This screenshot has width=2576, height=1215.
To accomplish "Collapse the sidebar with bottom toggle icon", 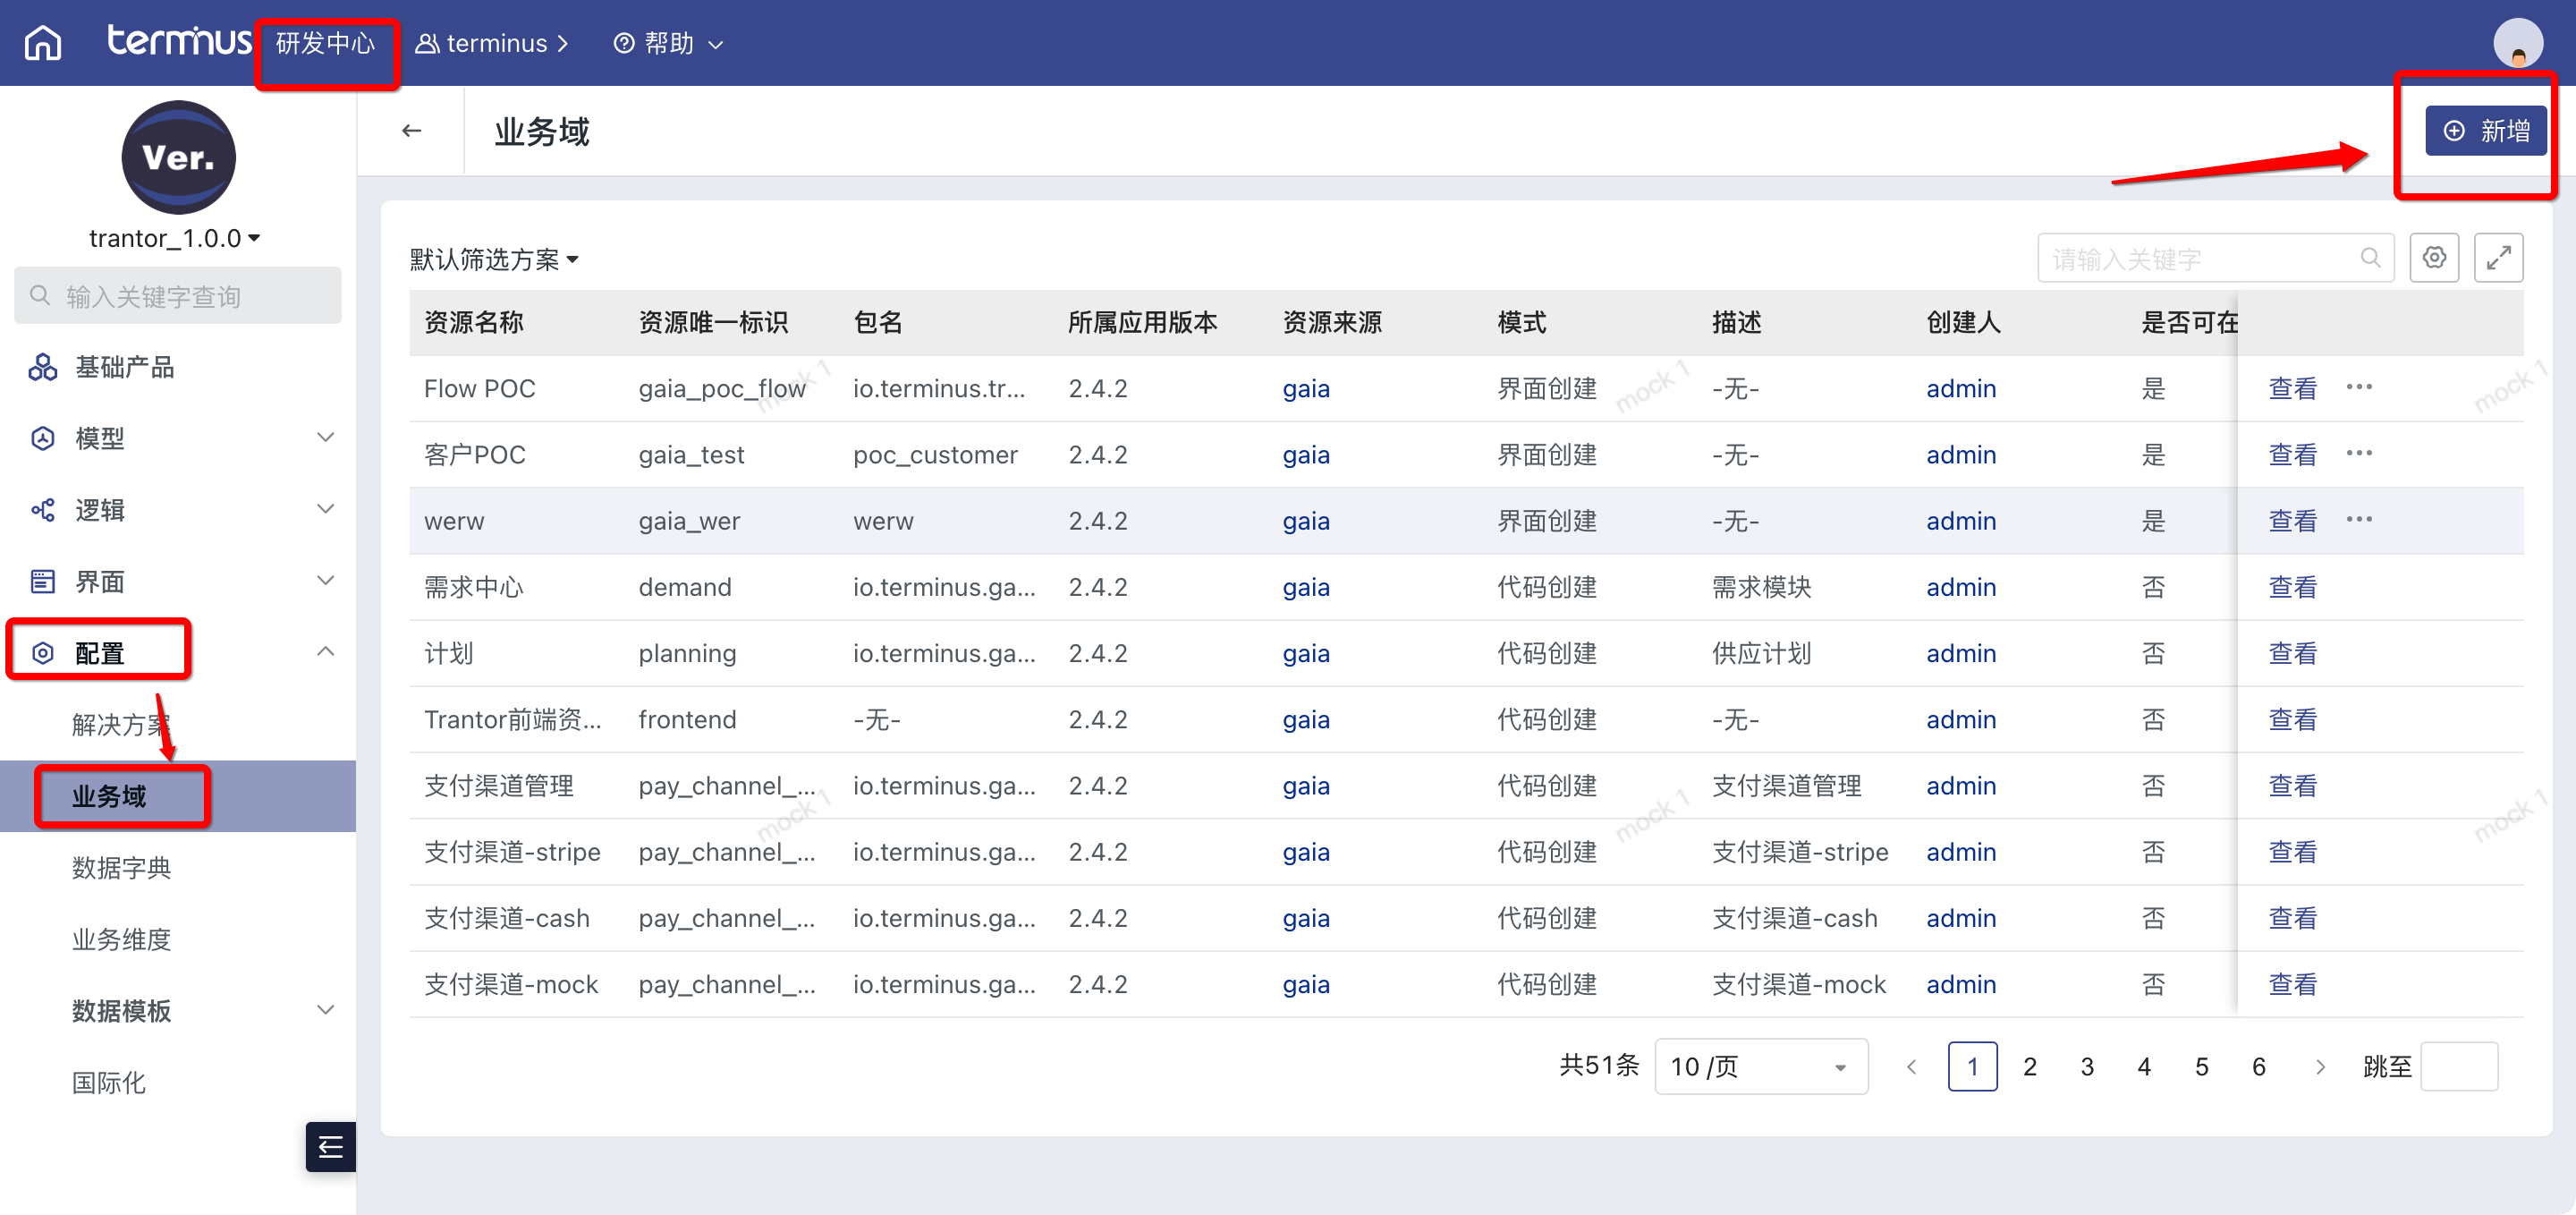I will pyautogui.click(x=330, y=1146).
